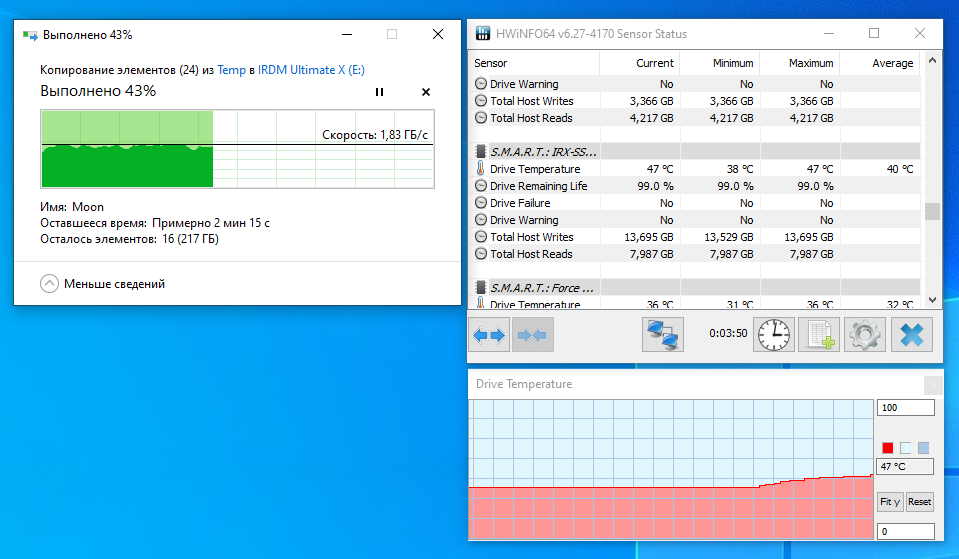Open the IRDM Ultimate X (E:) destination link
The width and height of the screenshot is (959, 559).
[311, 70]
